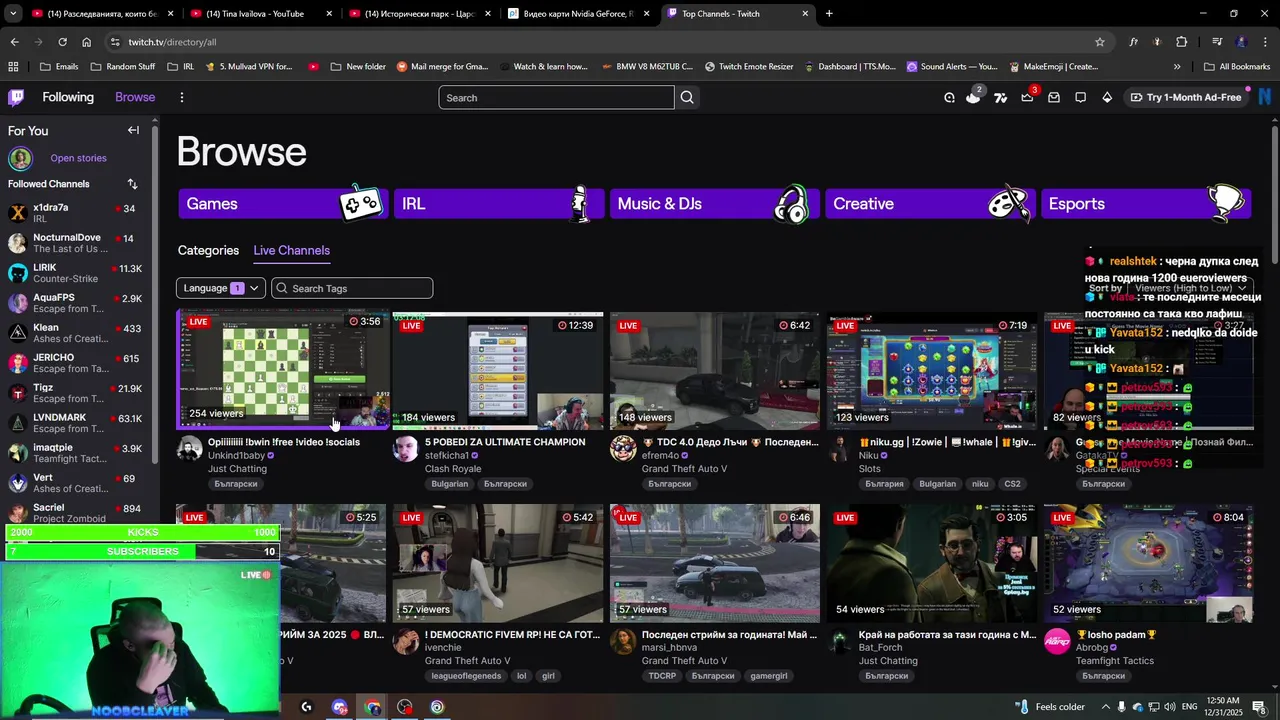Open Twitch search quests icon in top nav
Viewport: 1280px width, 720px height.
tap(949, 97)
